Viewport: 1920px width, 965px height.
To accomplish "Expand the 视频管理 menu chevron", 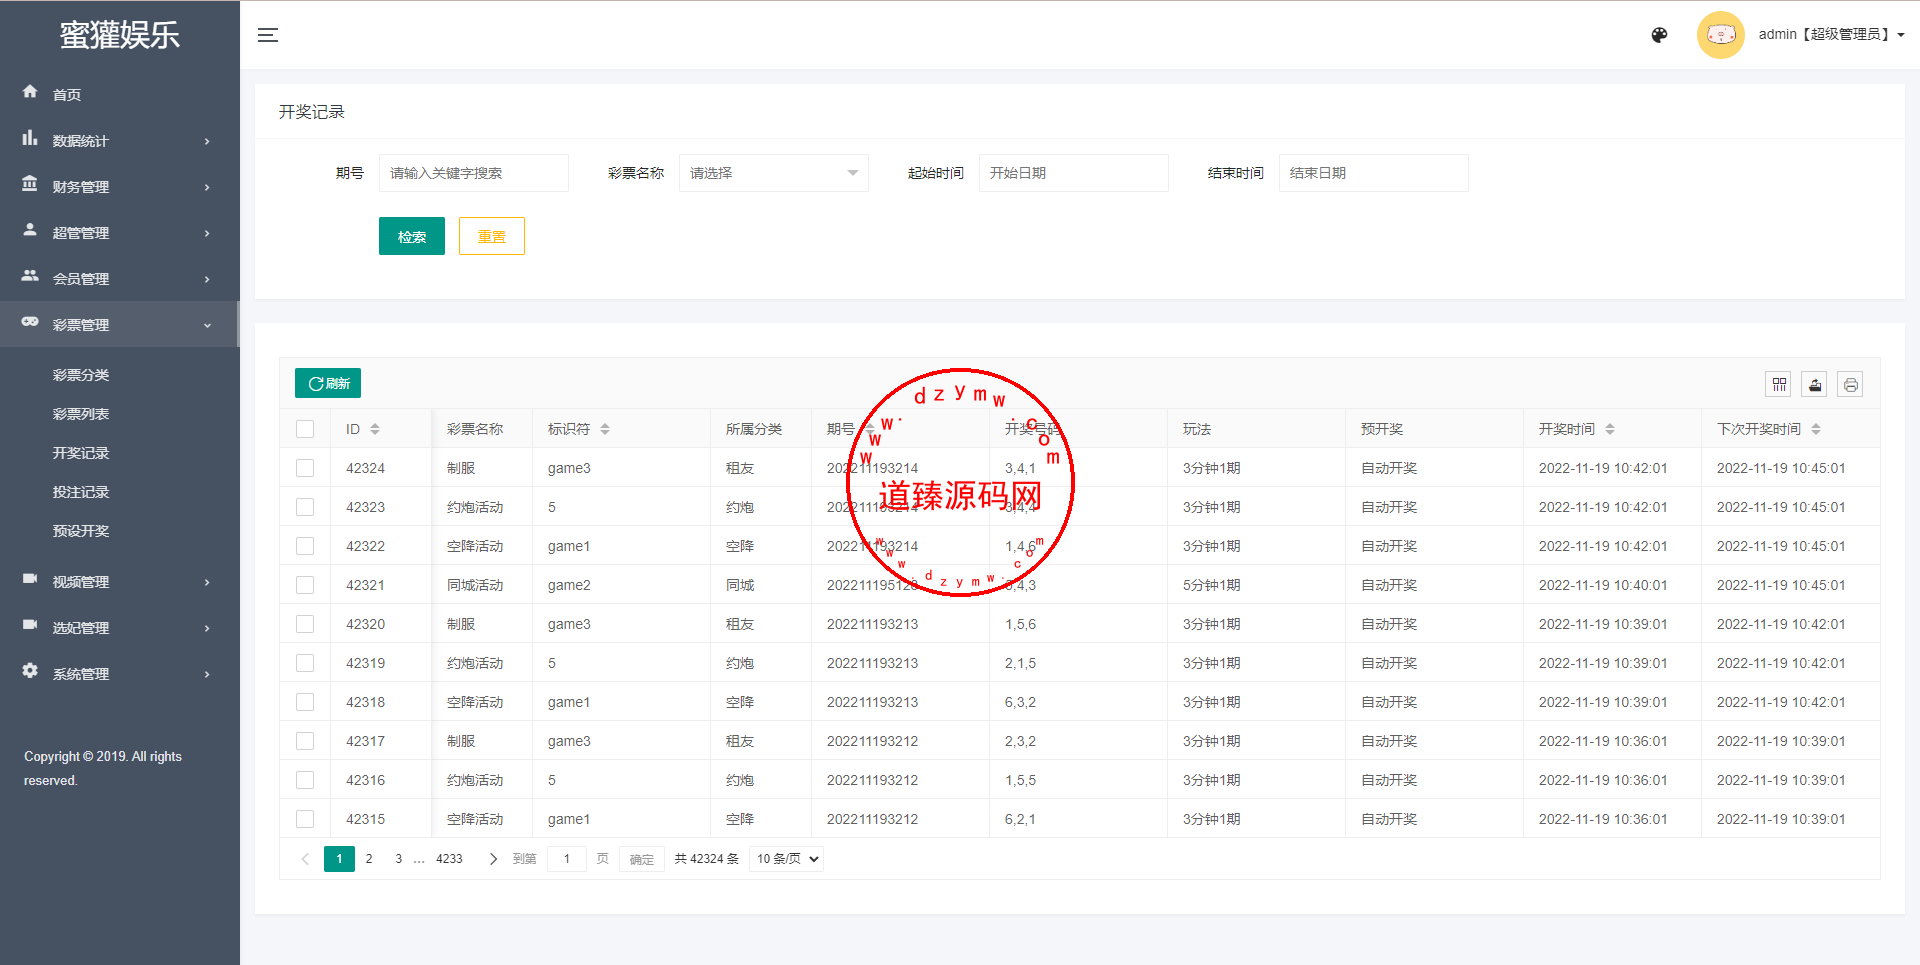I will click(x=207, y=582).
